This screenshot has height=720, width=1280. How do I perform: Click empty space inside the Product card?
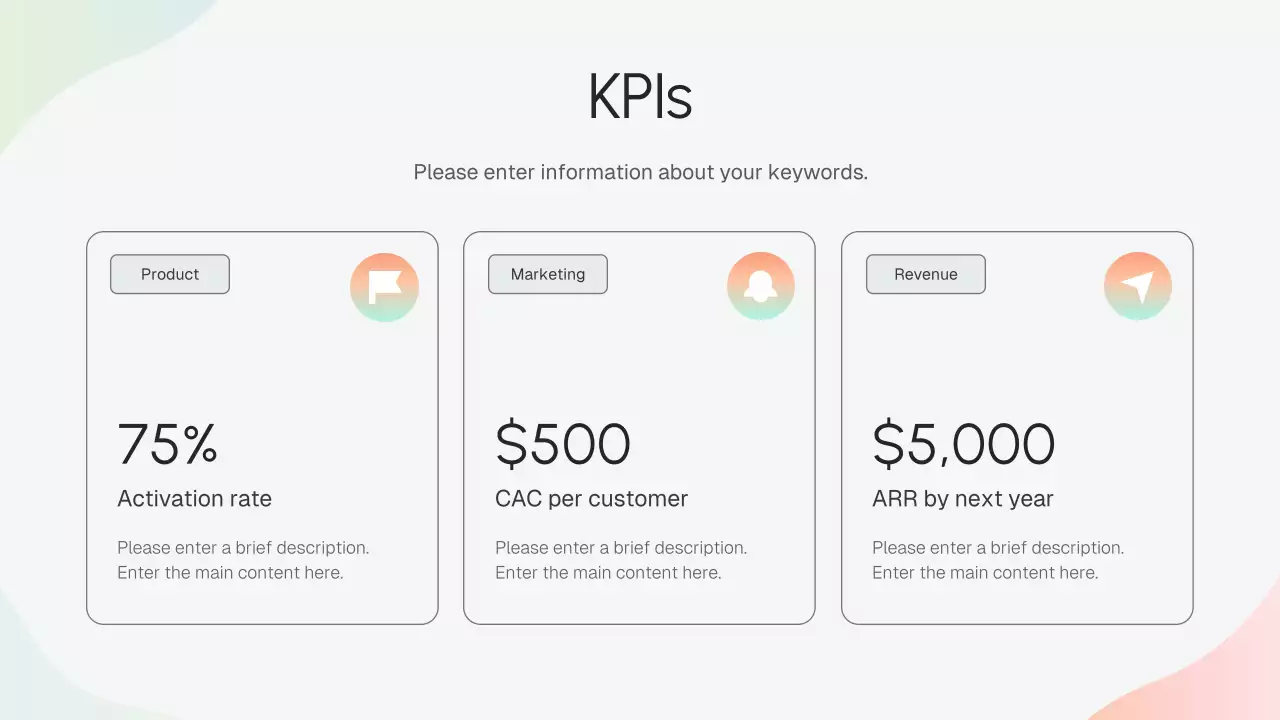262,360
